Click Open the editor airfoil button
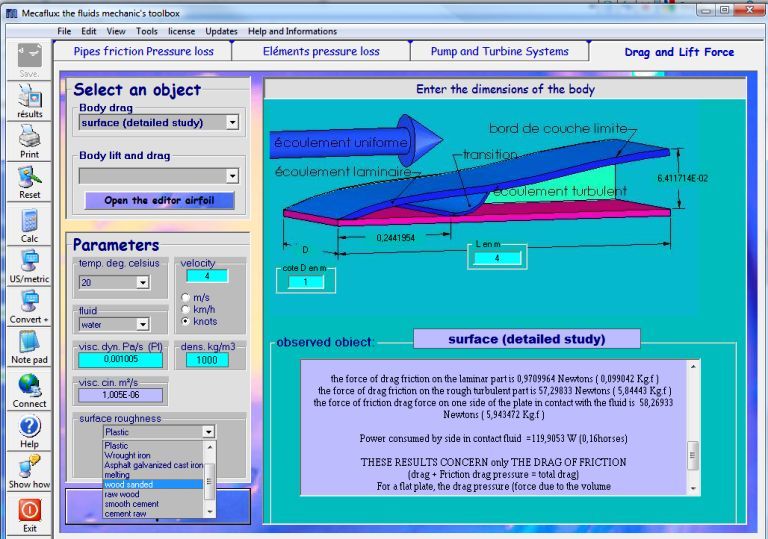Screen dimensions: 768x539 159,200
